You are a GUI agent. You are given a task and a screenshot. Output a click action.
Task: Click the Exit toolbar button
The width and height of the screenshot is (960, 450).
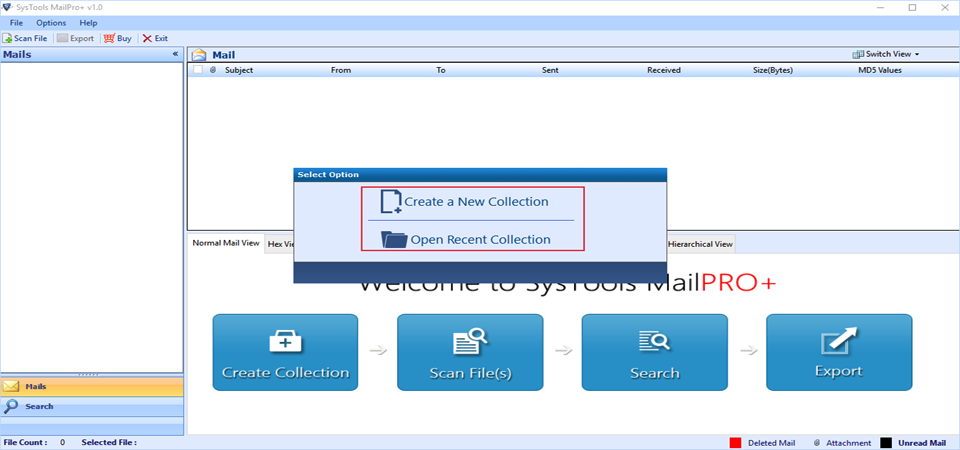[155, 38]
